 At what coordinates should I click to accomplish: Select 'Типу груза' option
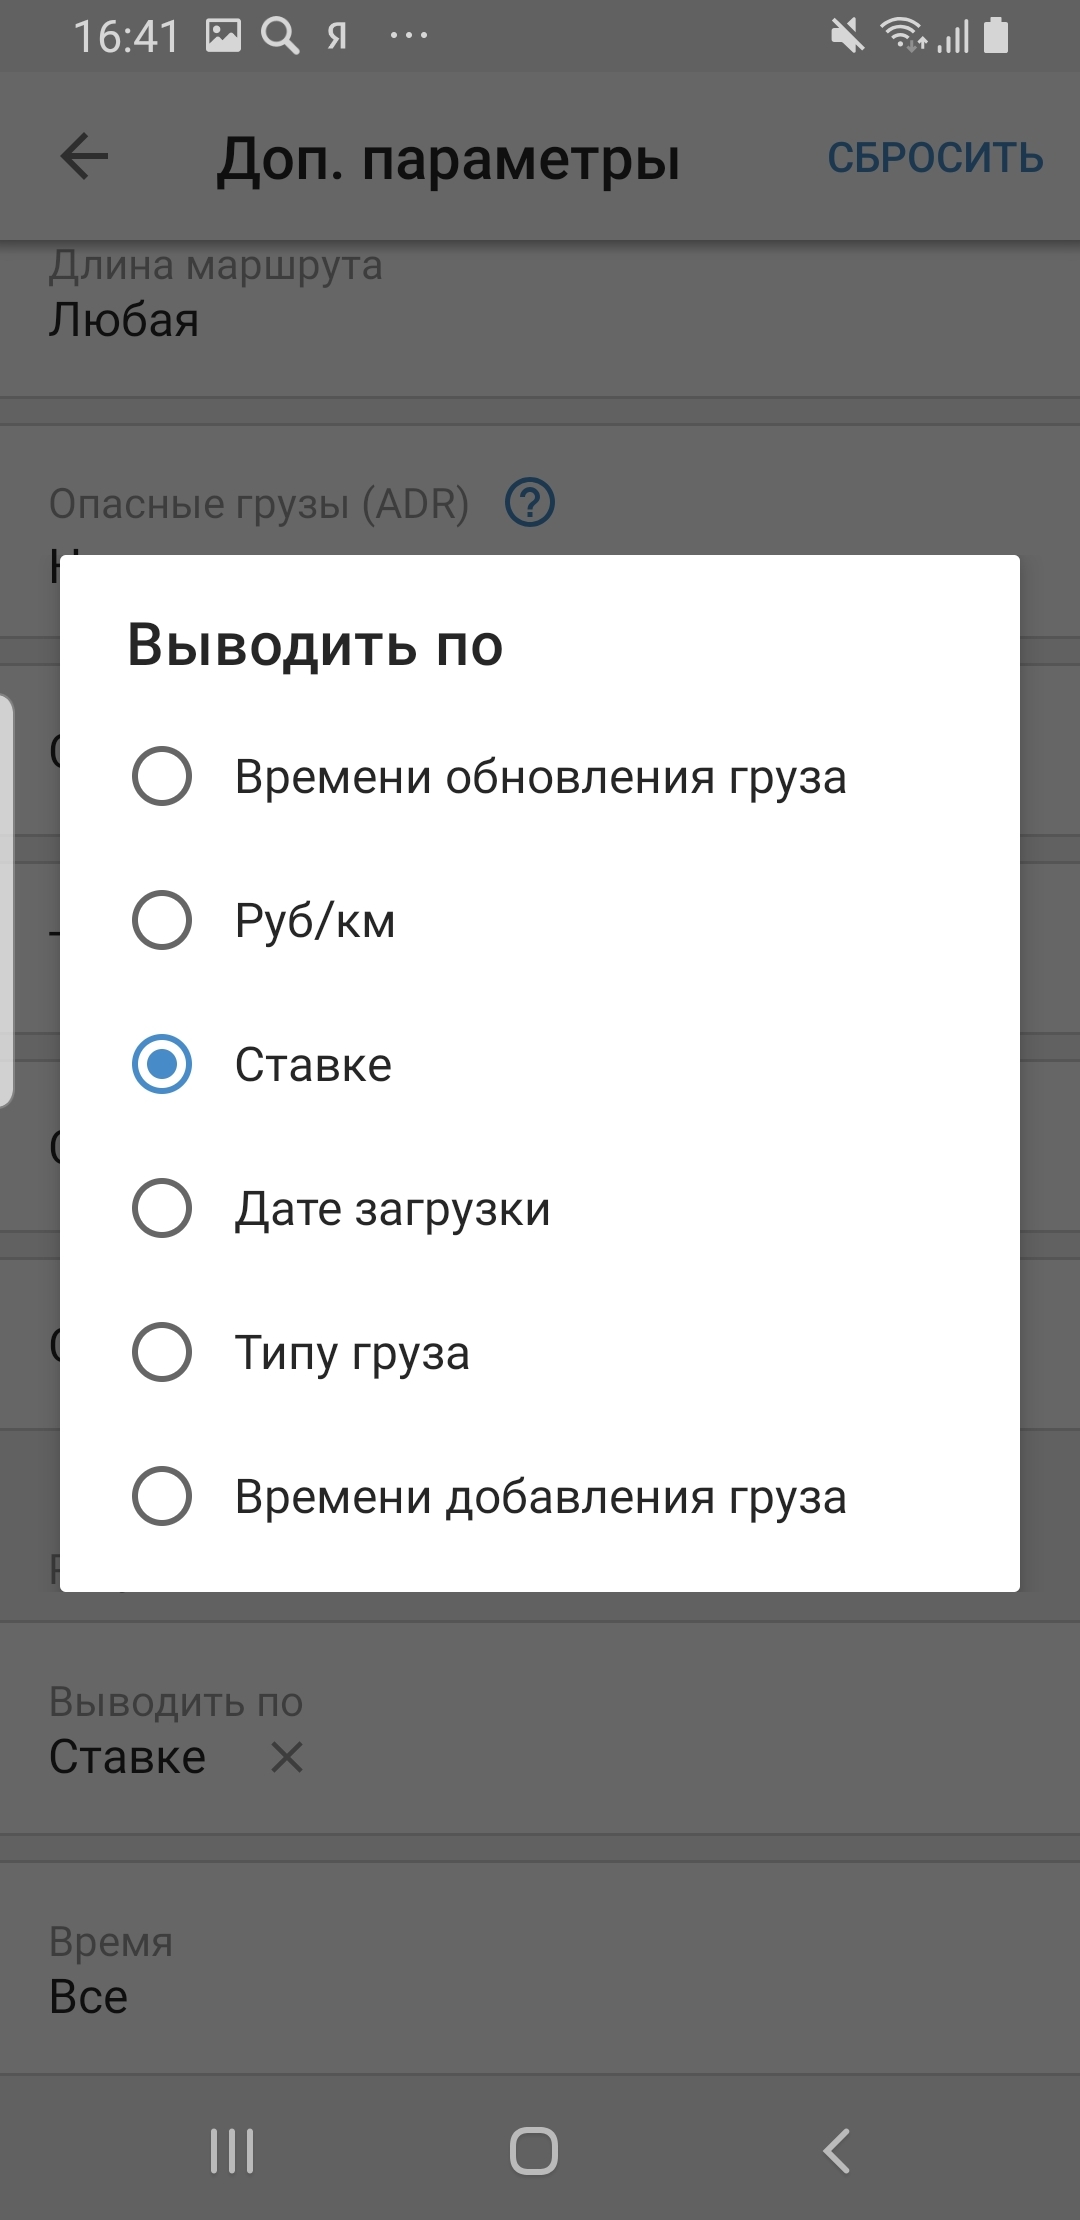coord(162,1352)
